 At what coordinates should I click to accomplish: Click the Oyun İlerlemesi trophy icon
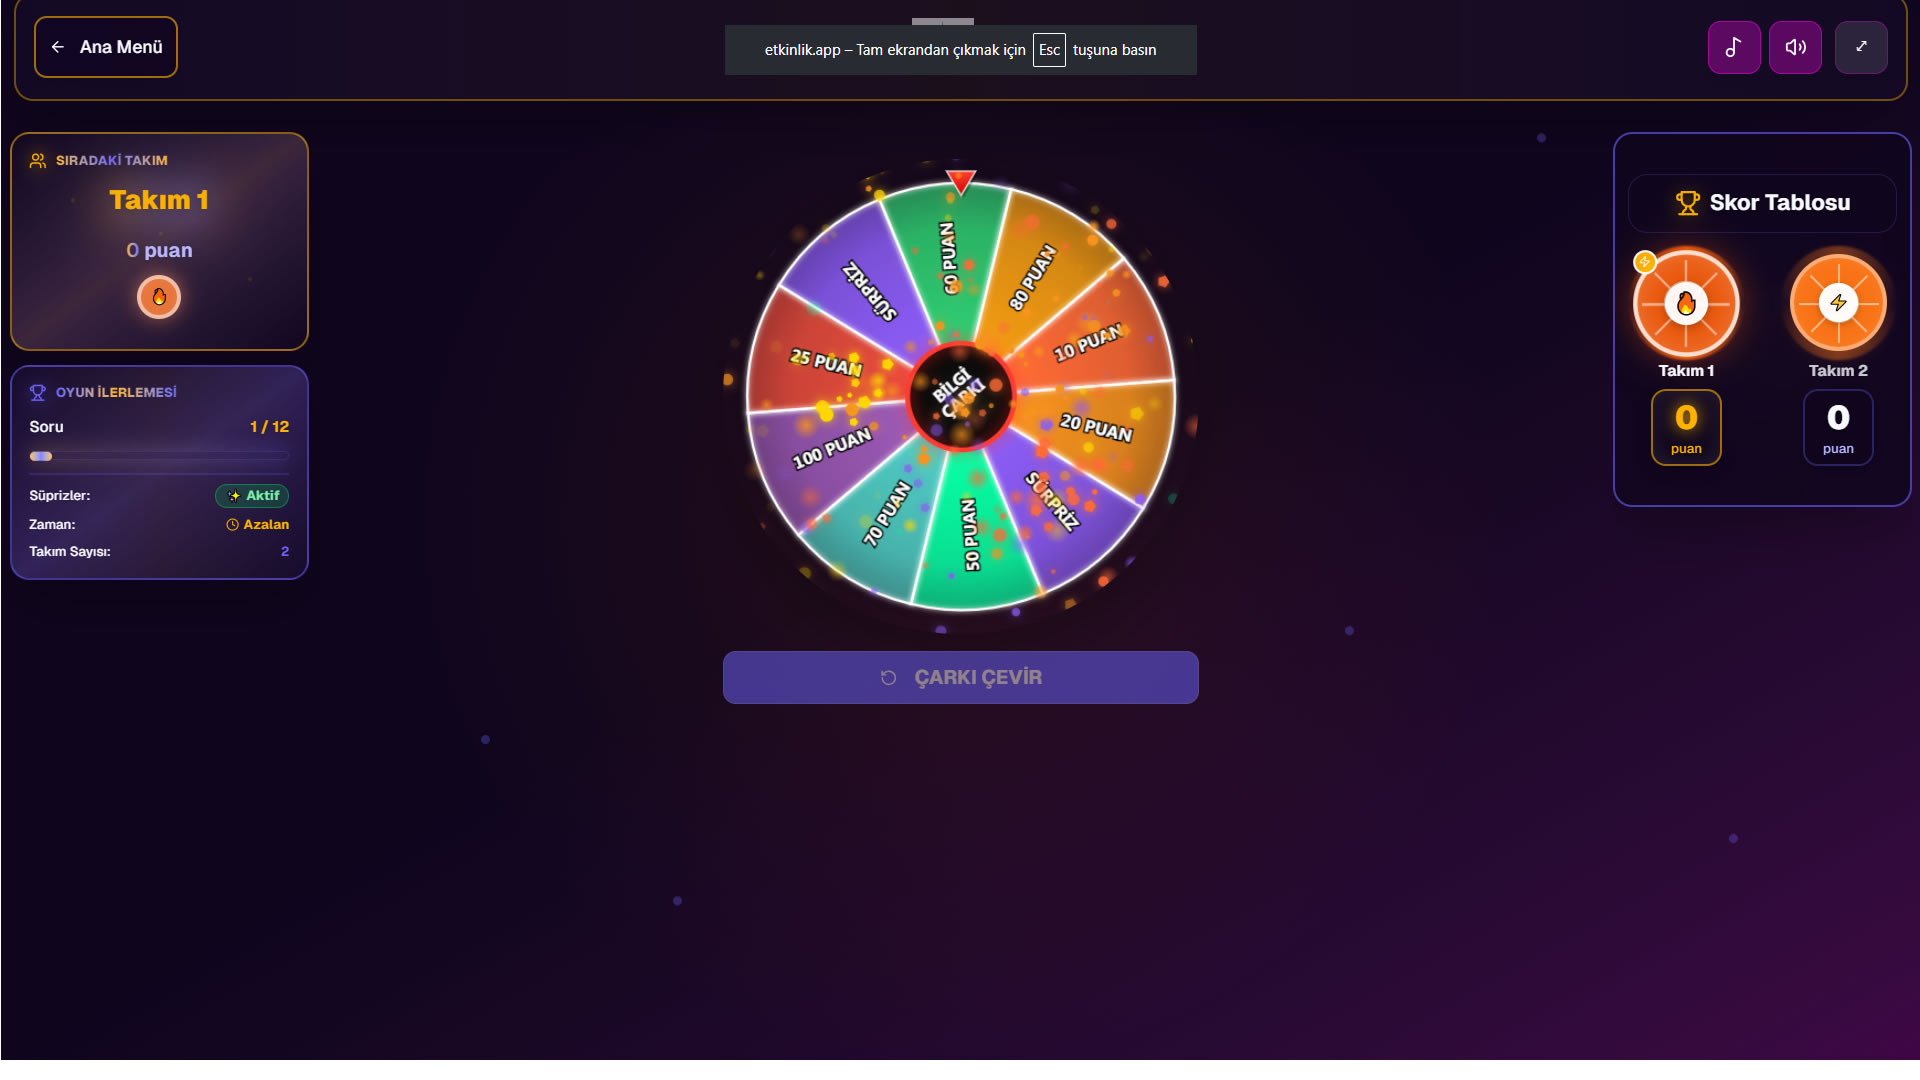pos(38,392)
